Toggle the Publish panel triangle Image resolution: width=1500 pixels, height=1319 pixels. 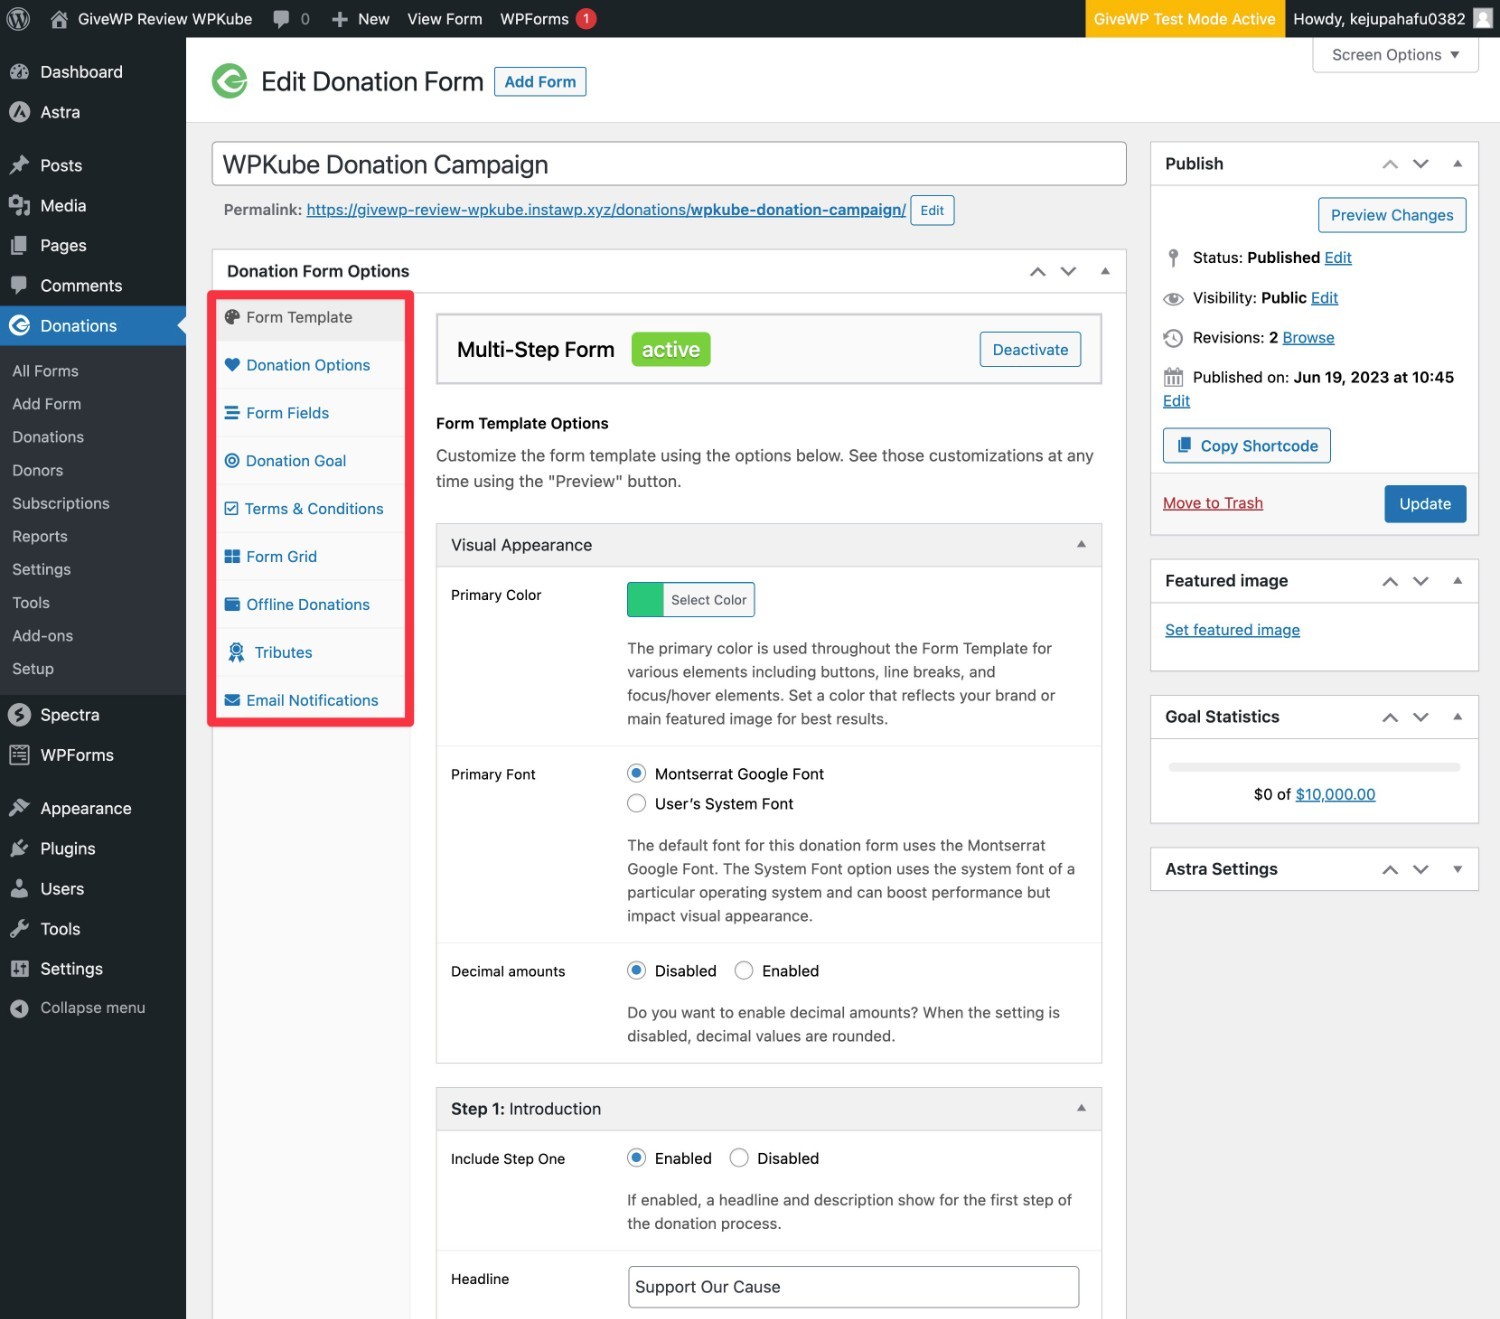click(1458, 163)
